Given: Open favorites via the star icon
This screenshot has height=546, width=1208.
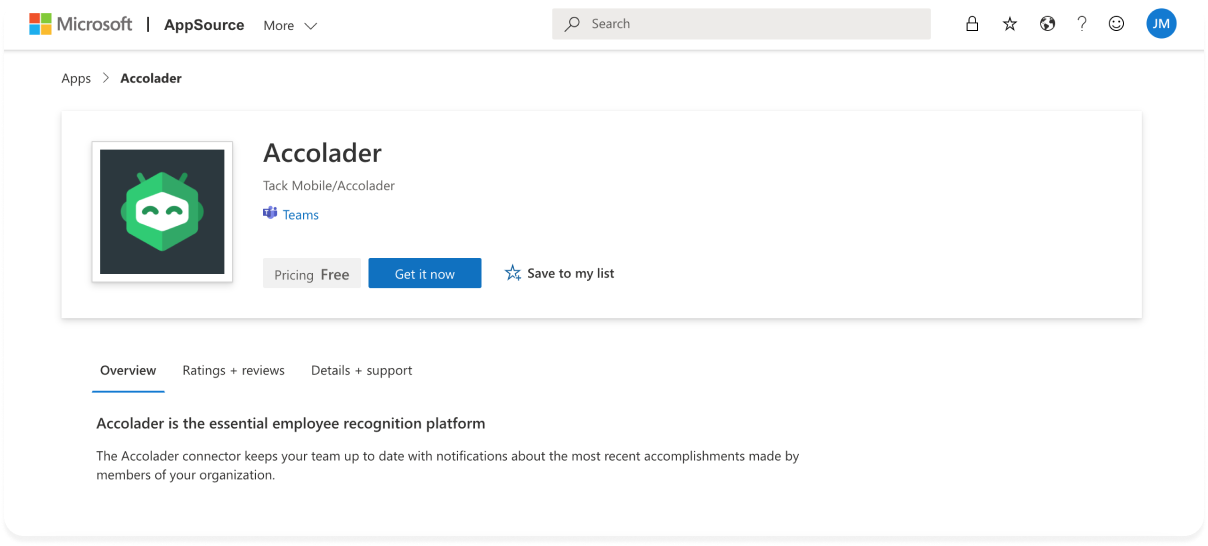Looking at the screenshot, I should [1010, 24].
